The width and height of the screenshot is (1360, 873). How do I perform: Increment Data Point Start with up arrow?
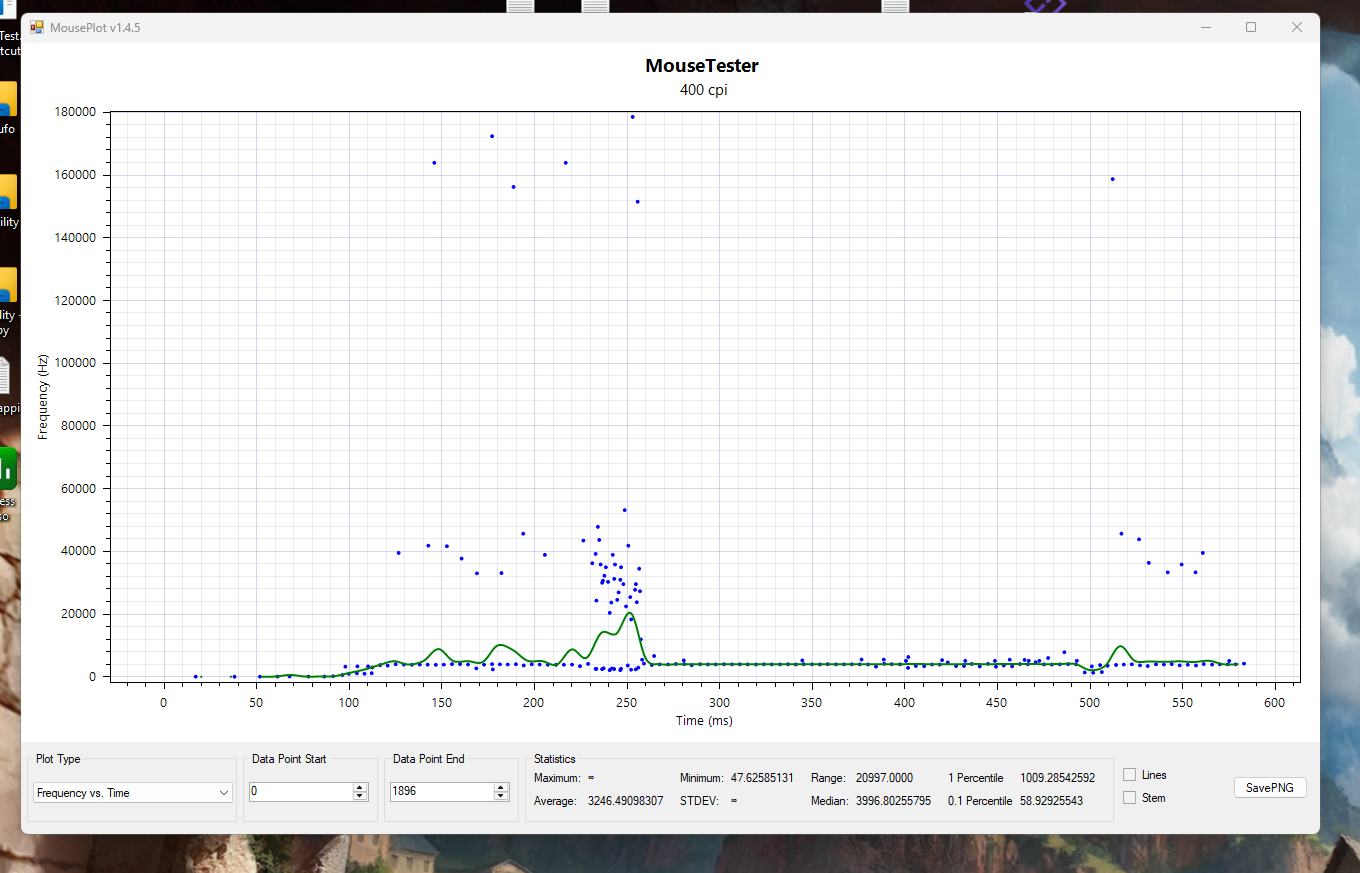pos(360,787)
